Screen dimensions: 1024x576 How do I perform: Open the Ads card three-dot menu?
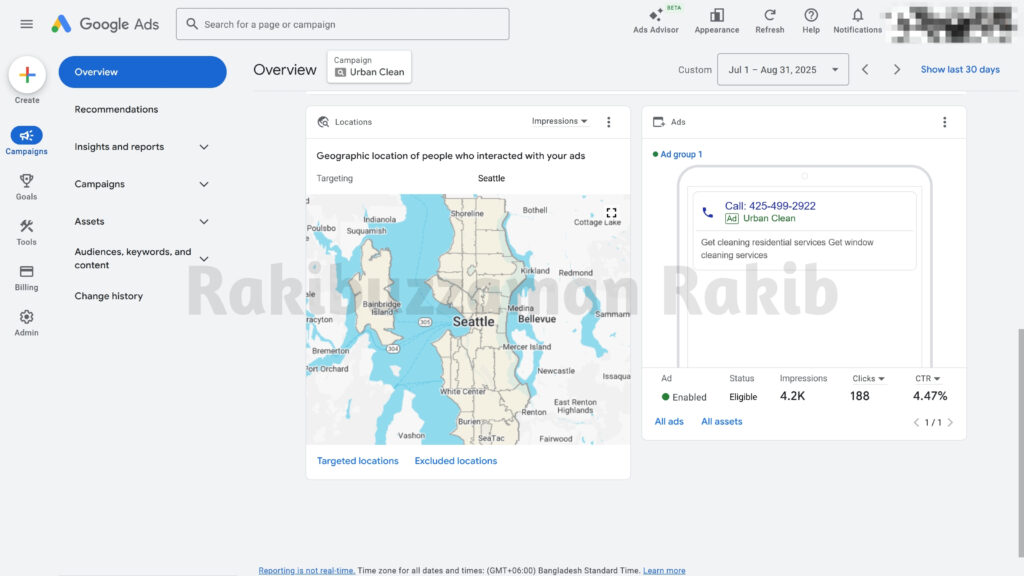click(x=945, y=121)
